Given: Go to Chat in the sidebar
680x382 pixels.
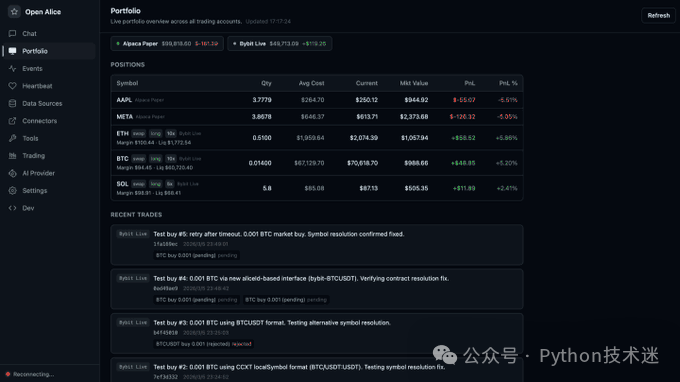Looking at the screenshot, I should 29,33.
